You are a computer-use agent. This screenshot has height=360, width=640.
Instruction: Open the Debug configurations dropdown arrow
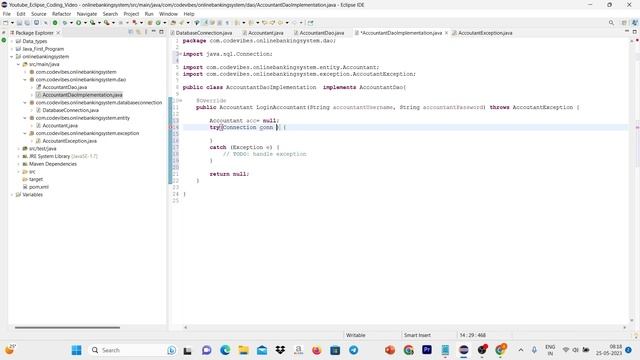tap(71, 23)
